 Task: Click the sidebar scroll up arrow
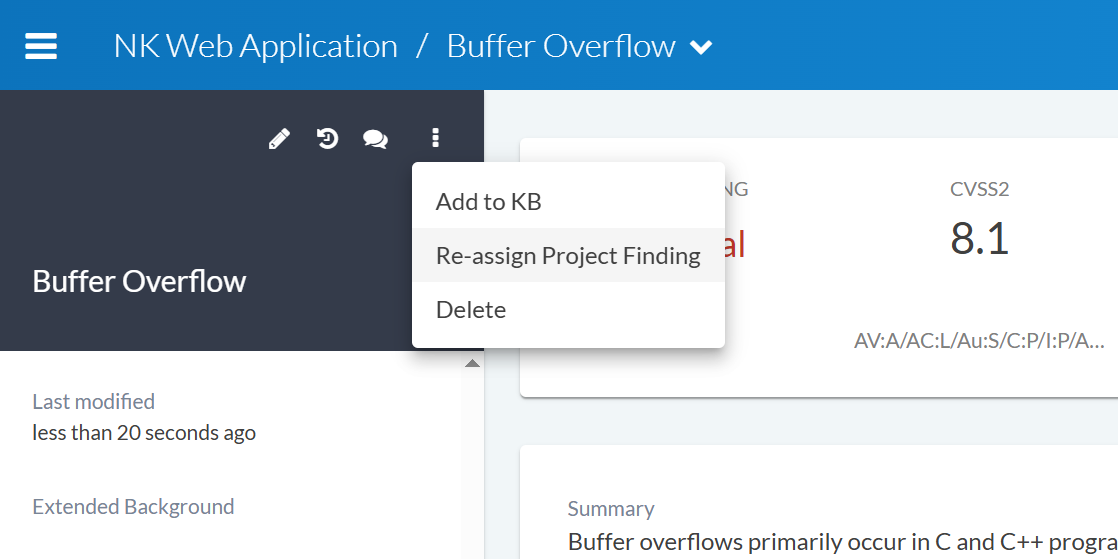click(x=472, y=364)
